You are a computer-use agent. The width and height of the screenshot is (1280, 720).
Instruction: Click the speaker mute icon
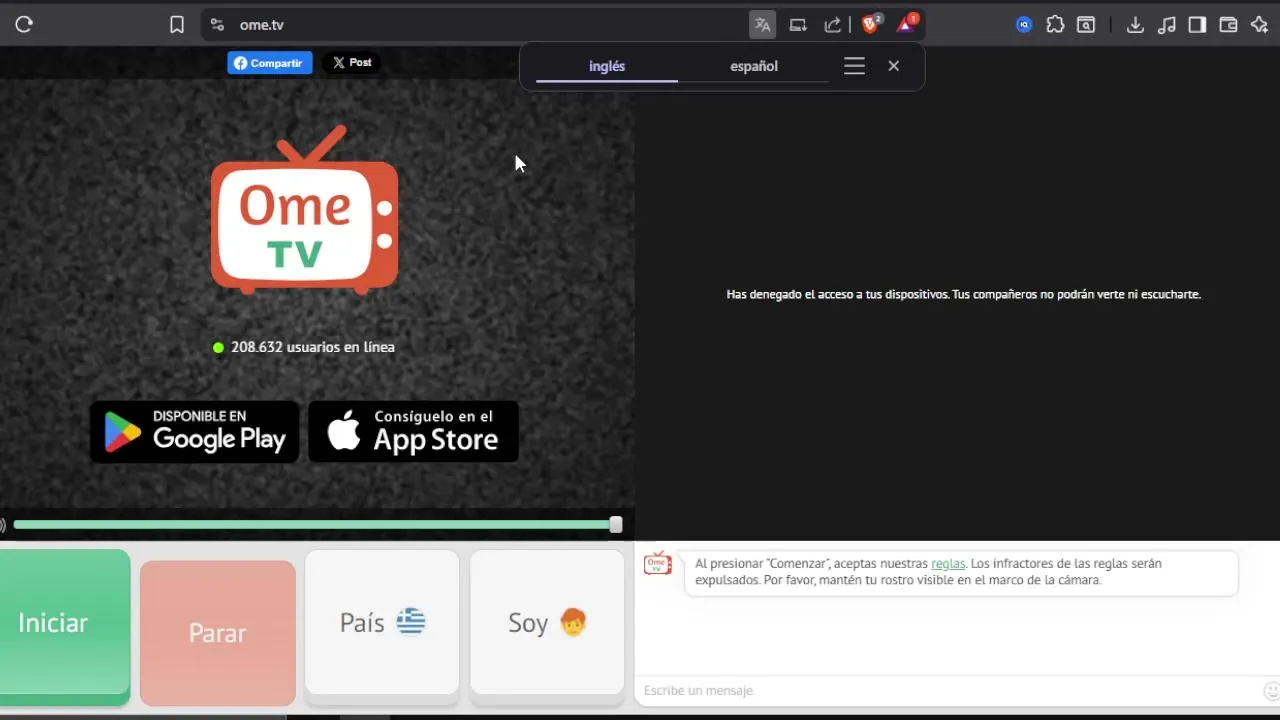click(3, 525)
